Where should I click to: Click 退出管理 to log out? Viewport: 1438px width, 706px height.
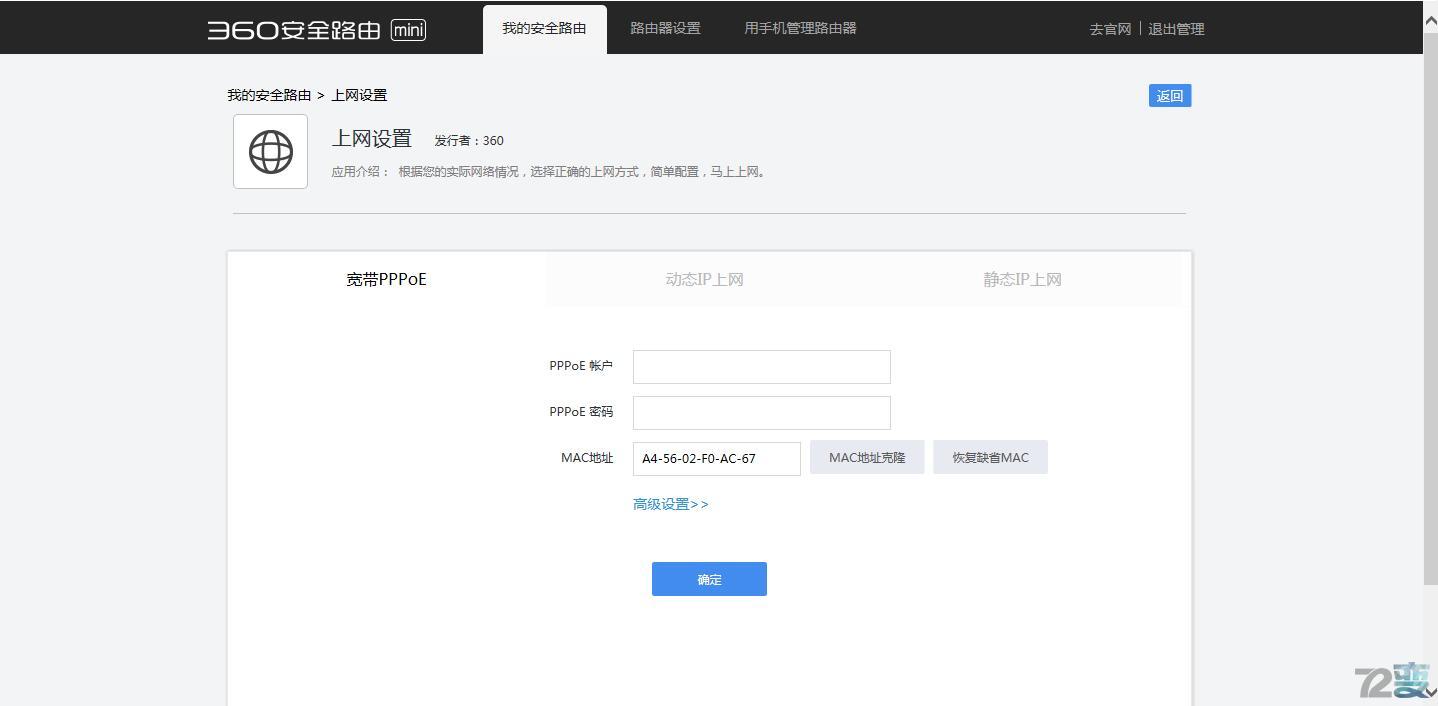coord(1176,29)
